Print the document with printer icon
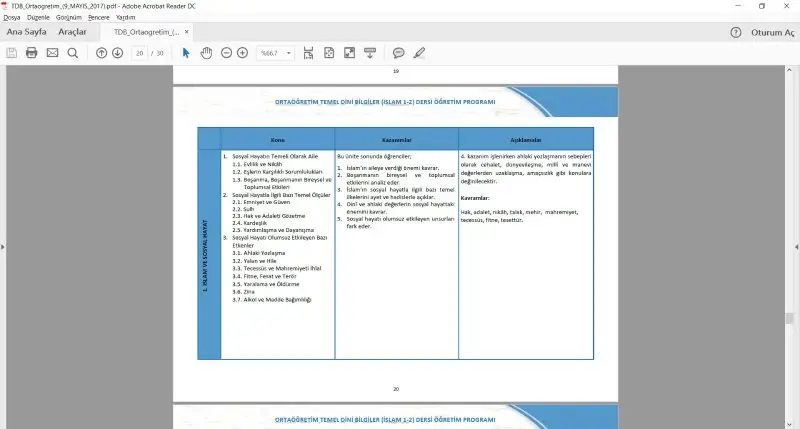 point(32,53)
